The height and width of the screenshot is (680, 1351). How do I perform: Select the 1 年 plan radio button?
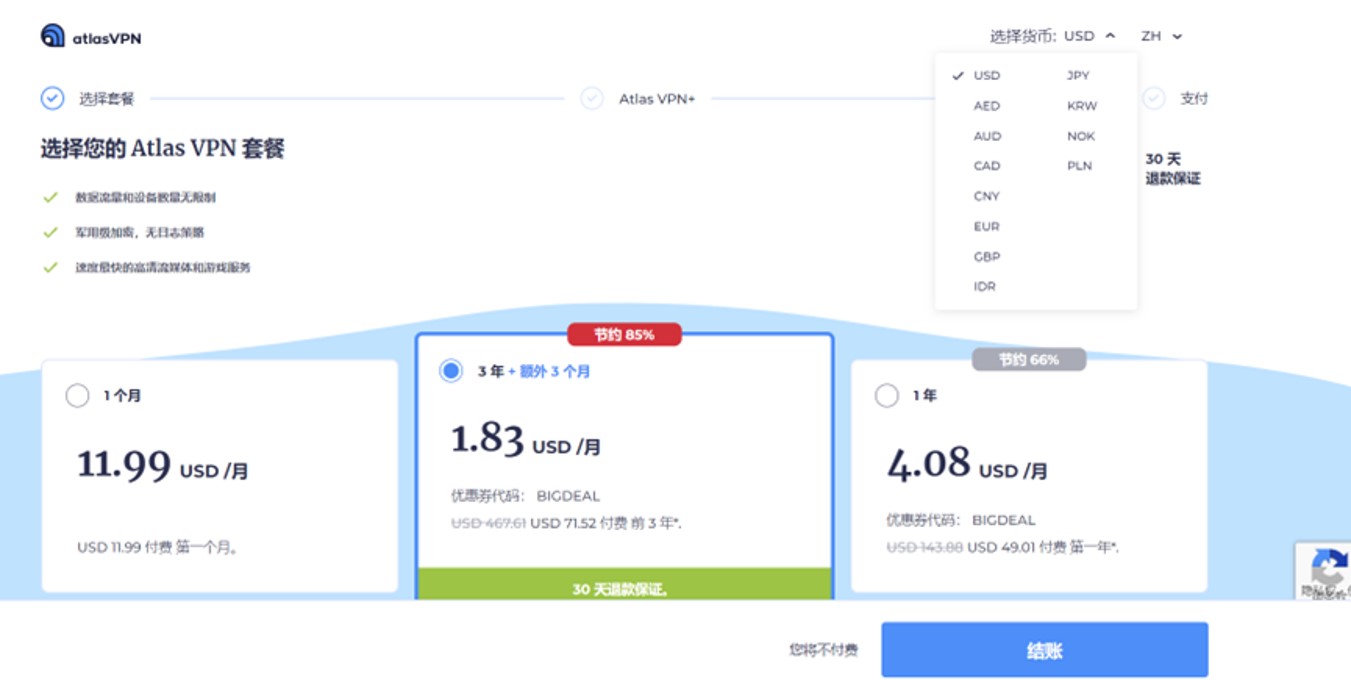886,395
